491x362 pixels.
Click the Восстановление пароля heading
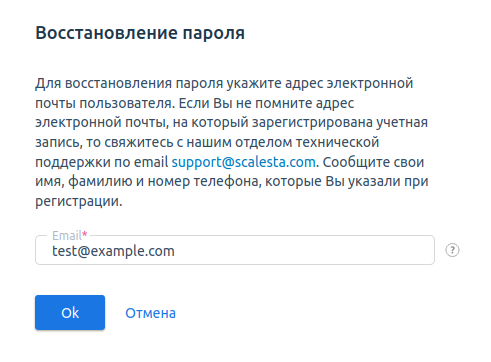coord(140,33)
